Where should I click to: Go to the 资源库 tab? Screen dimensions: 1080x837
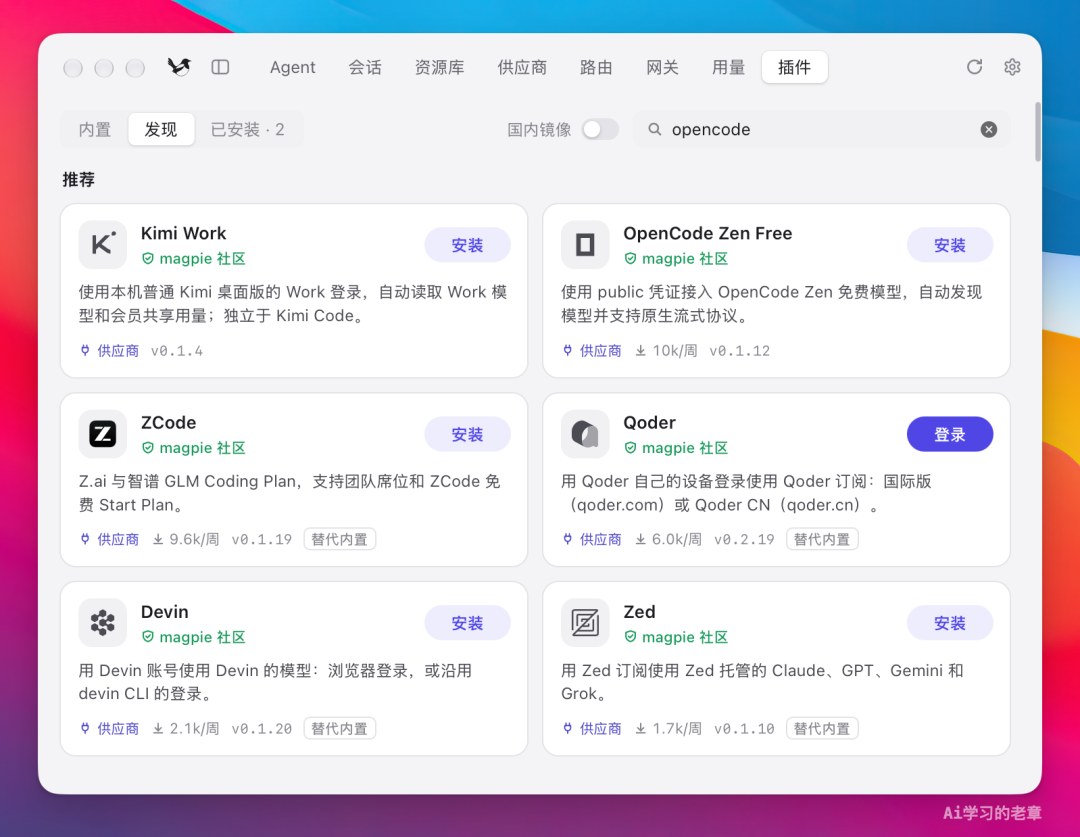coord(439,68)
